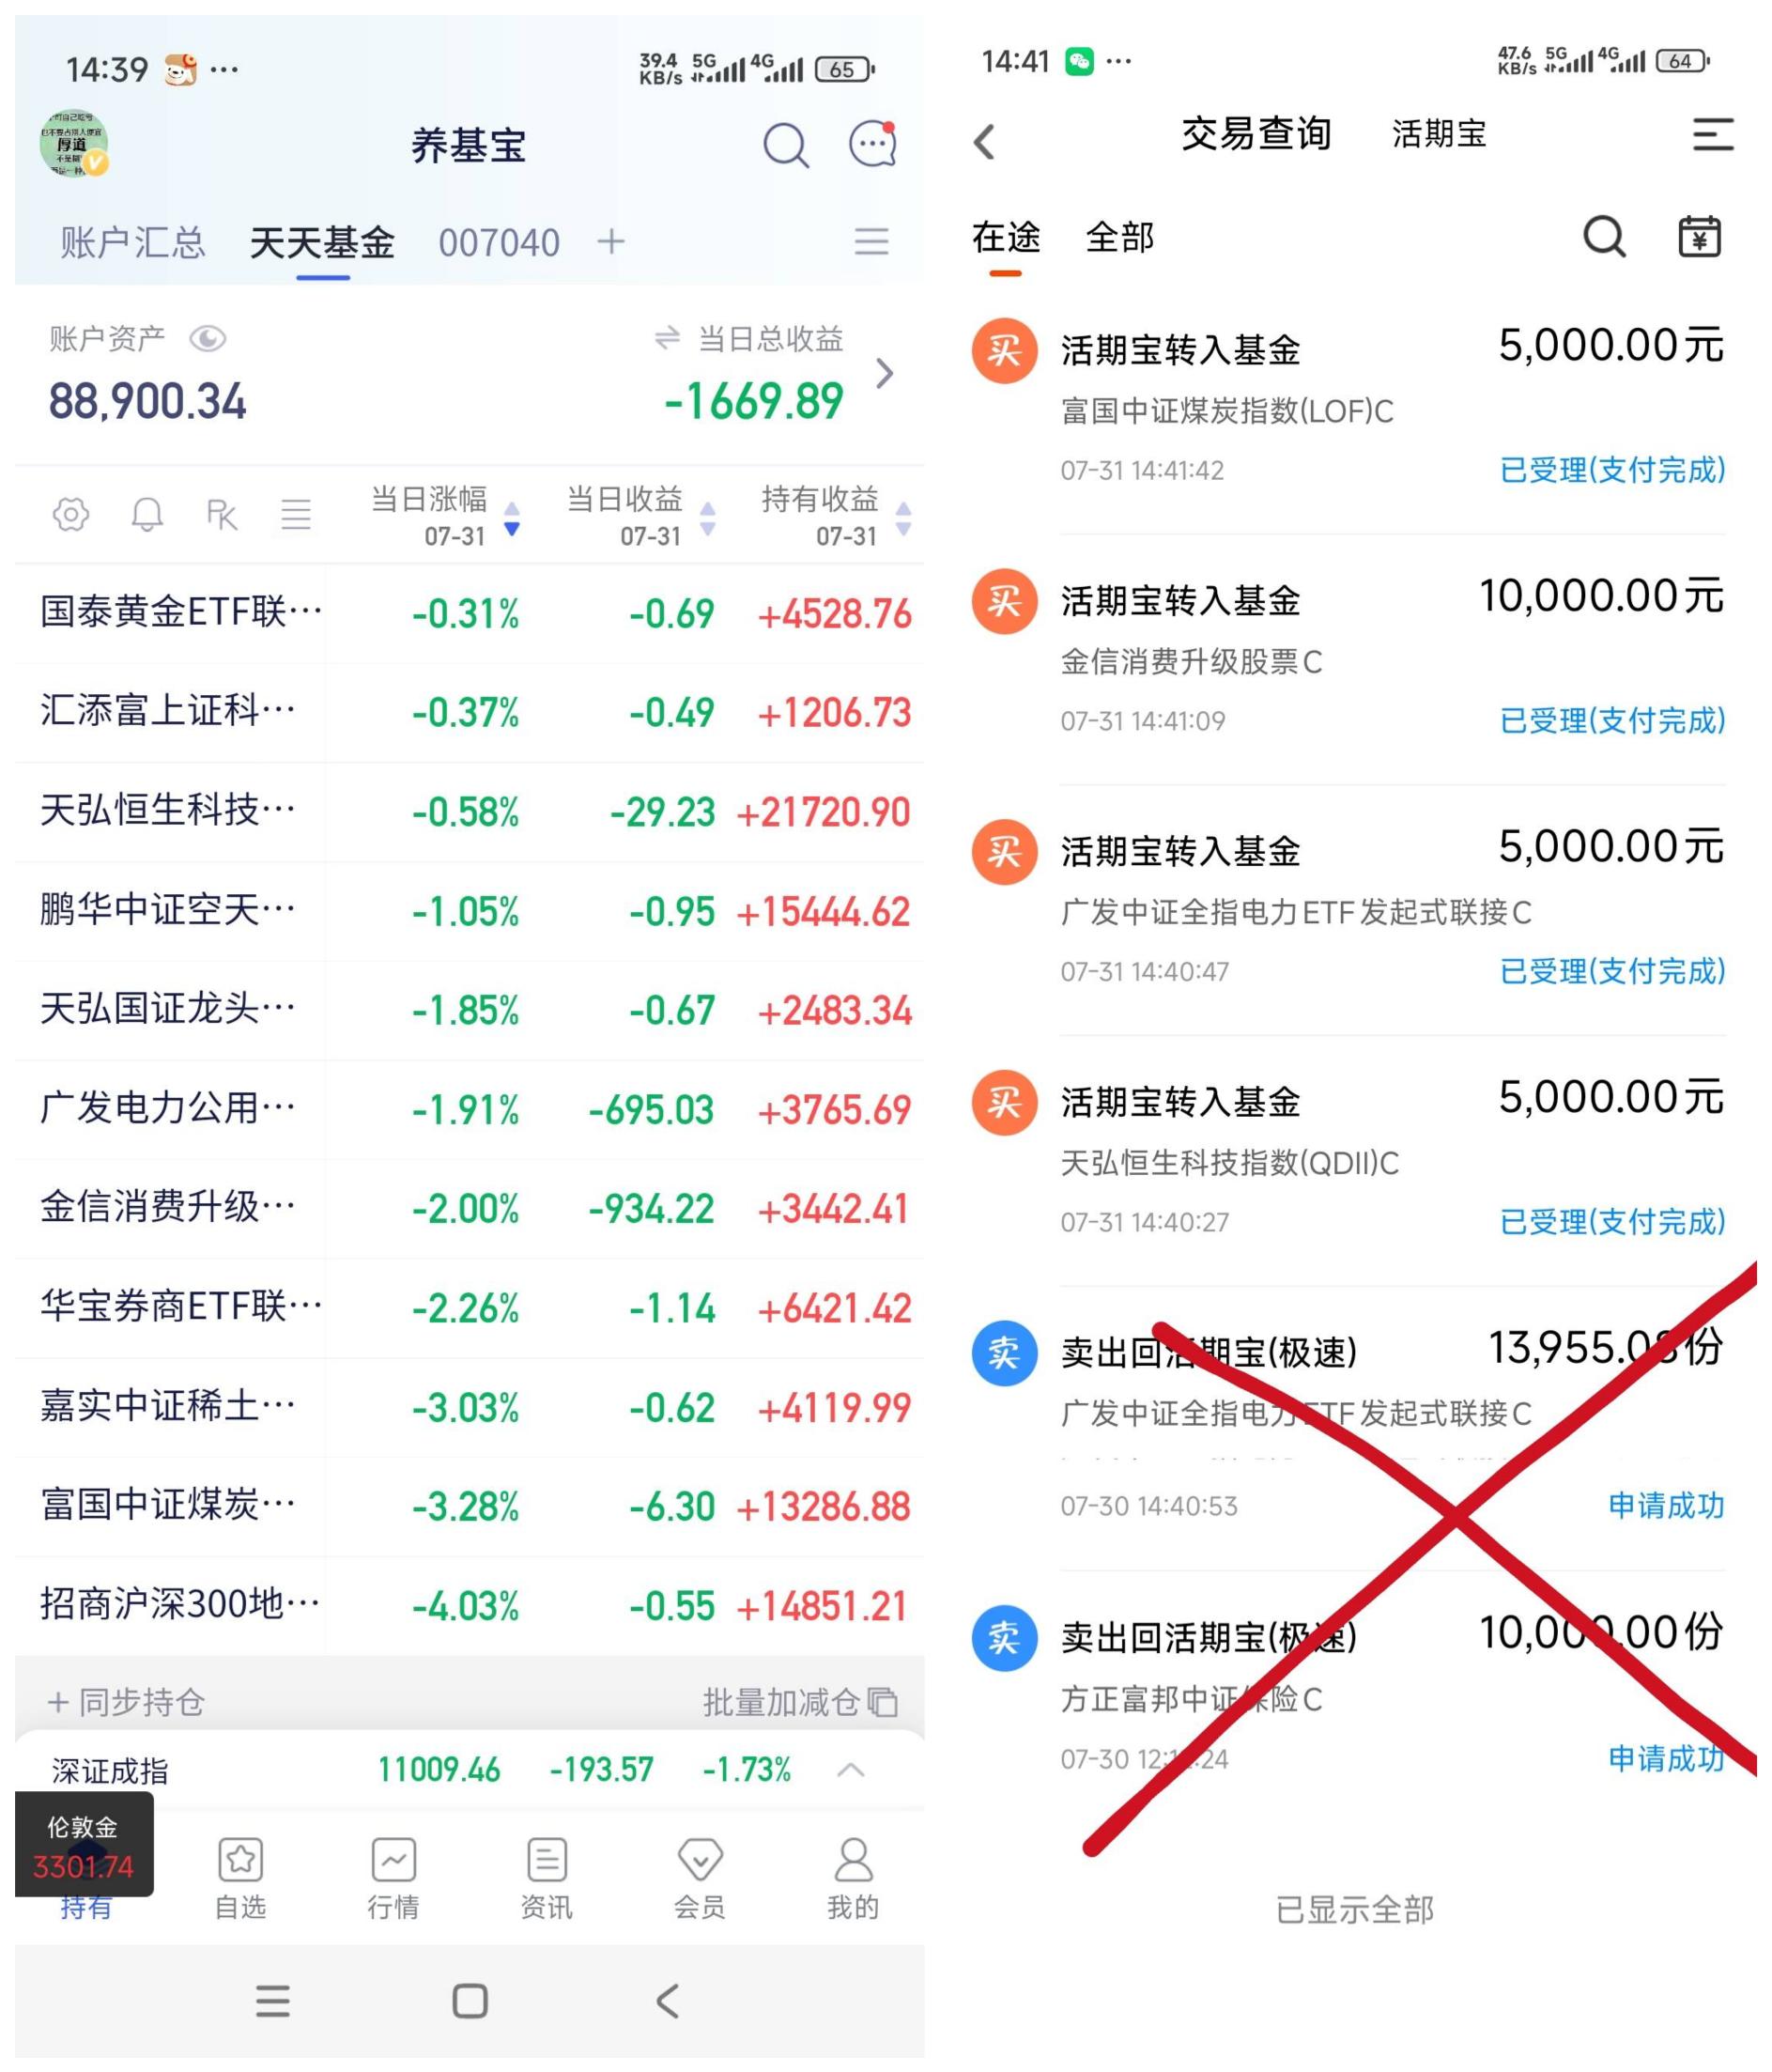Collapse 深证成指 index bar chevron

850,1770
